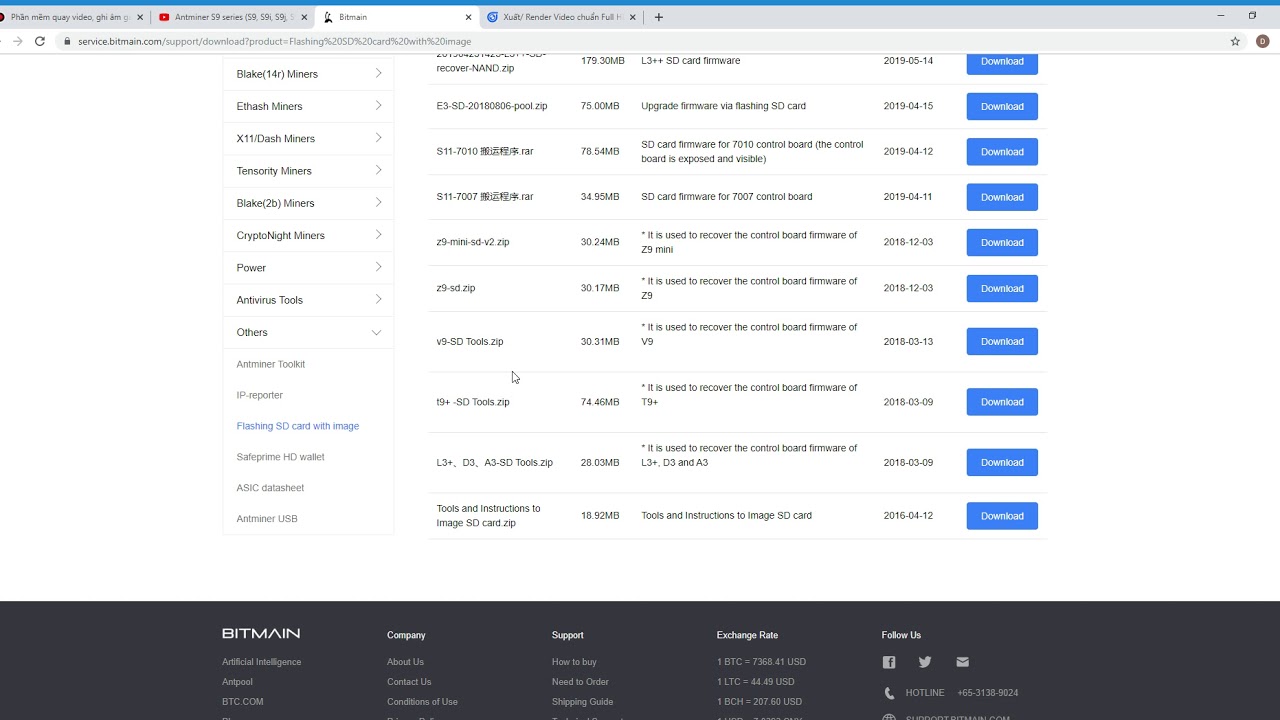1280x720 pixels.
Task: Click the BITMAIN footer logo
Action: tap(261, 633)
